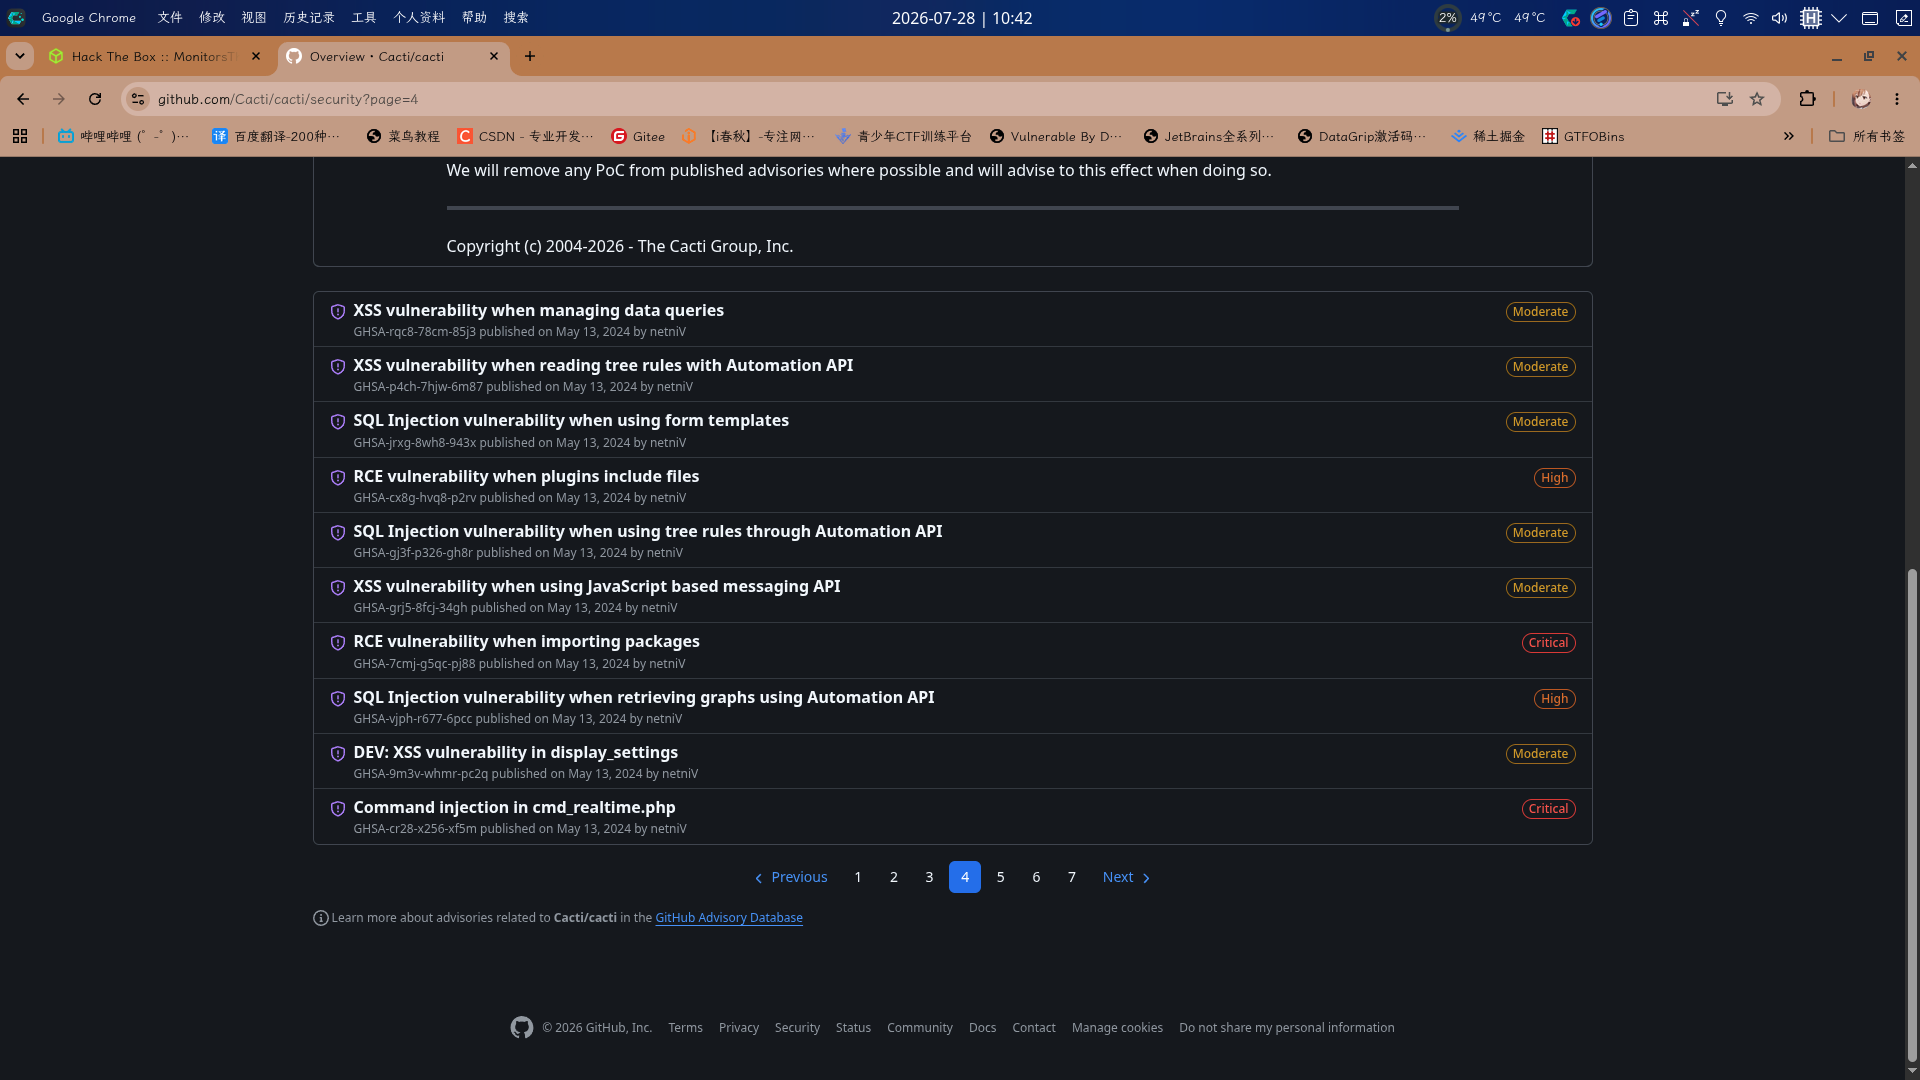This screenshot has width=1920, height=1080.
Task: Go back to previous page in Chrome
Action: [x=23, y=99]
